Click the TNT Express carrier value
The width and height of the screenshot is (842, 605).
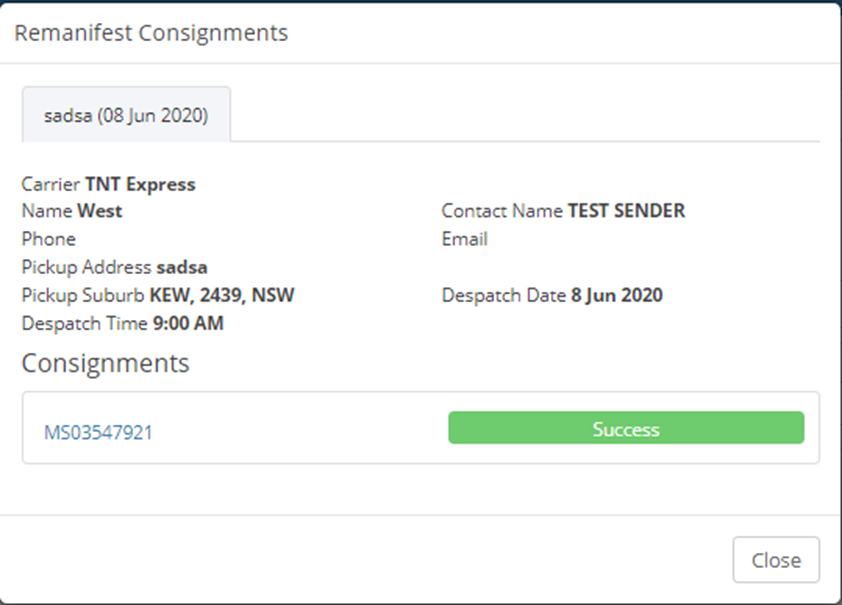click(140, 184)
